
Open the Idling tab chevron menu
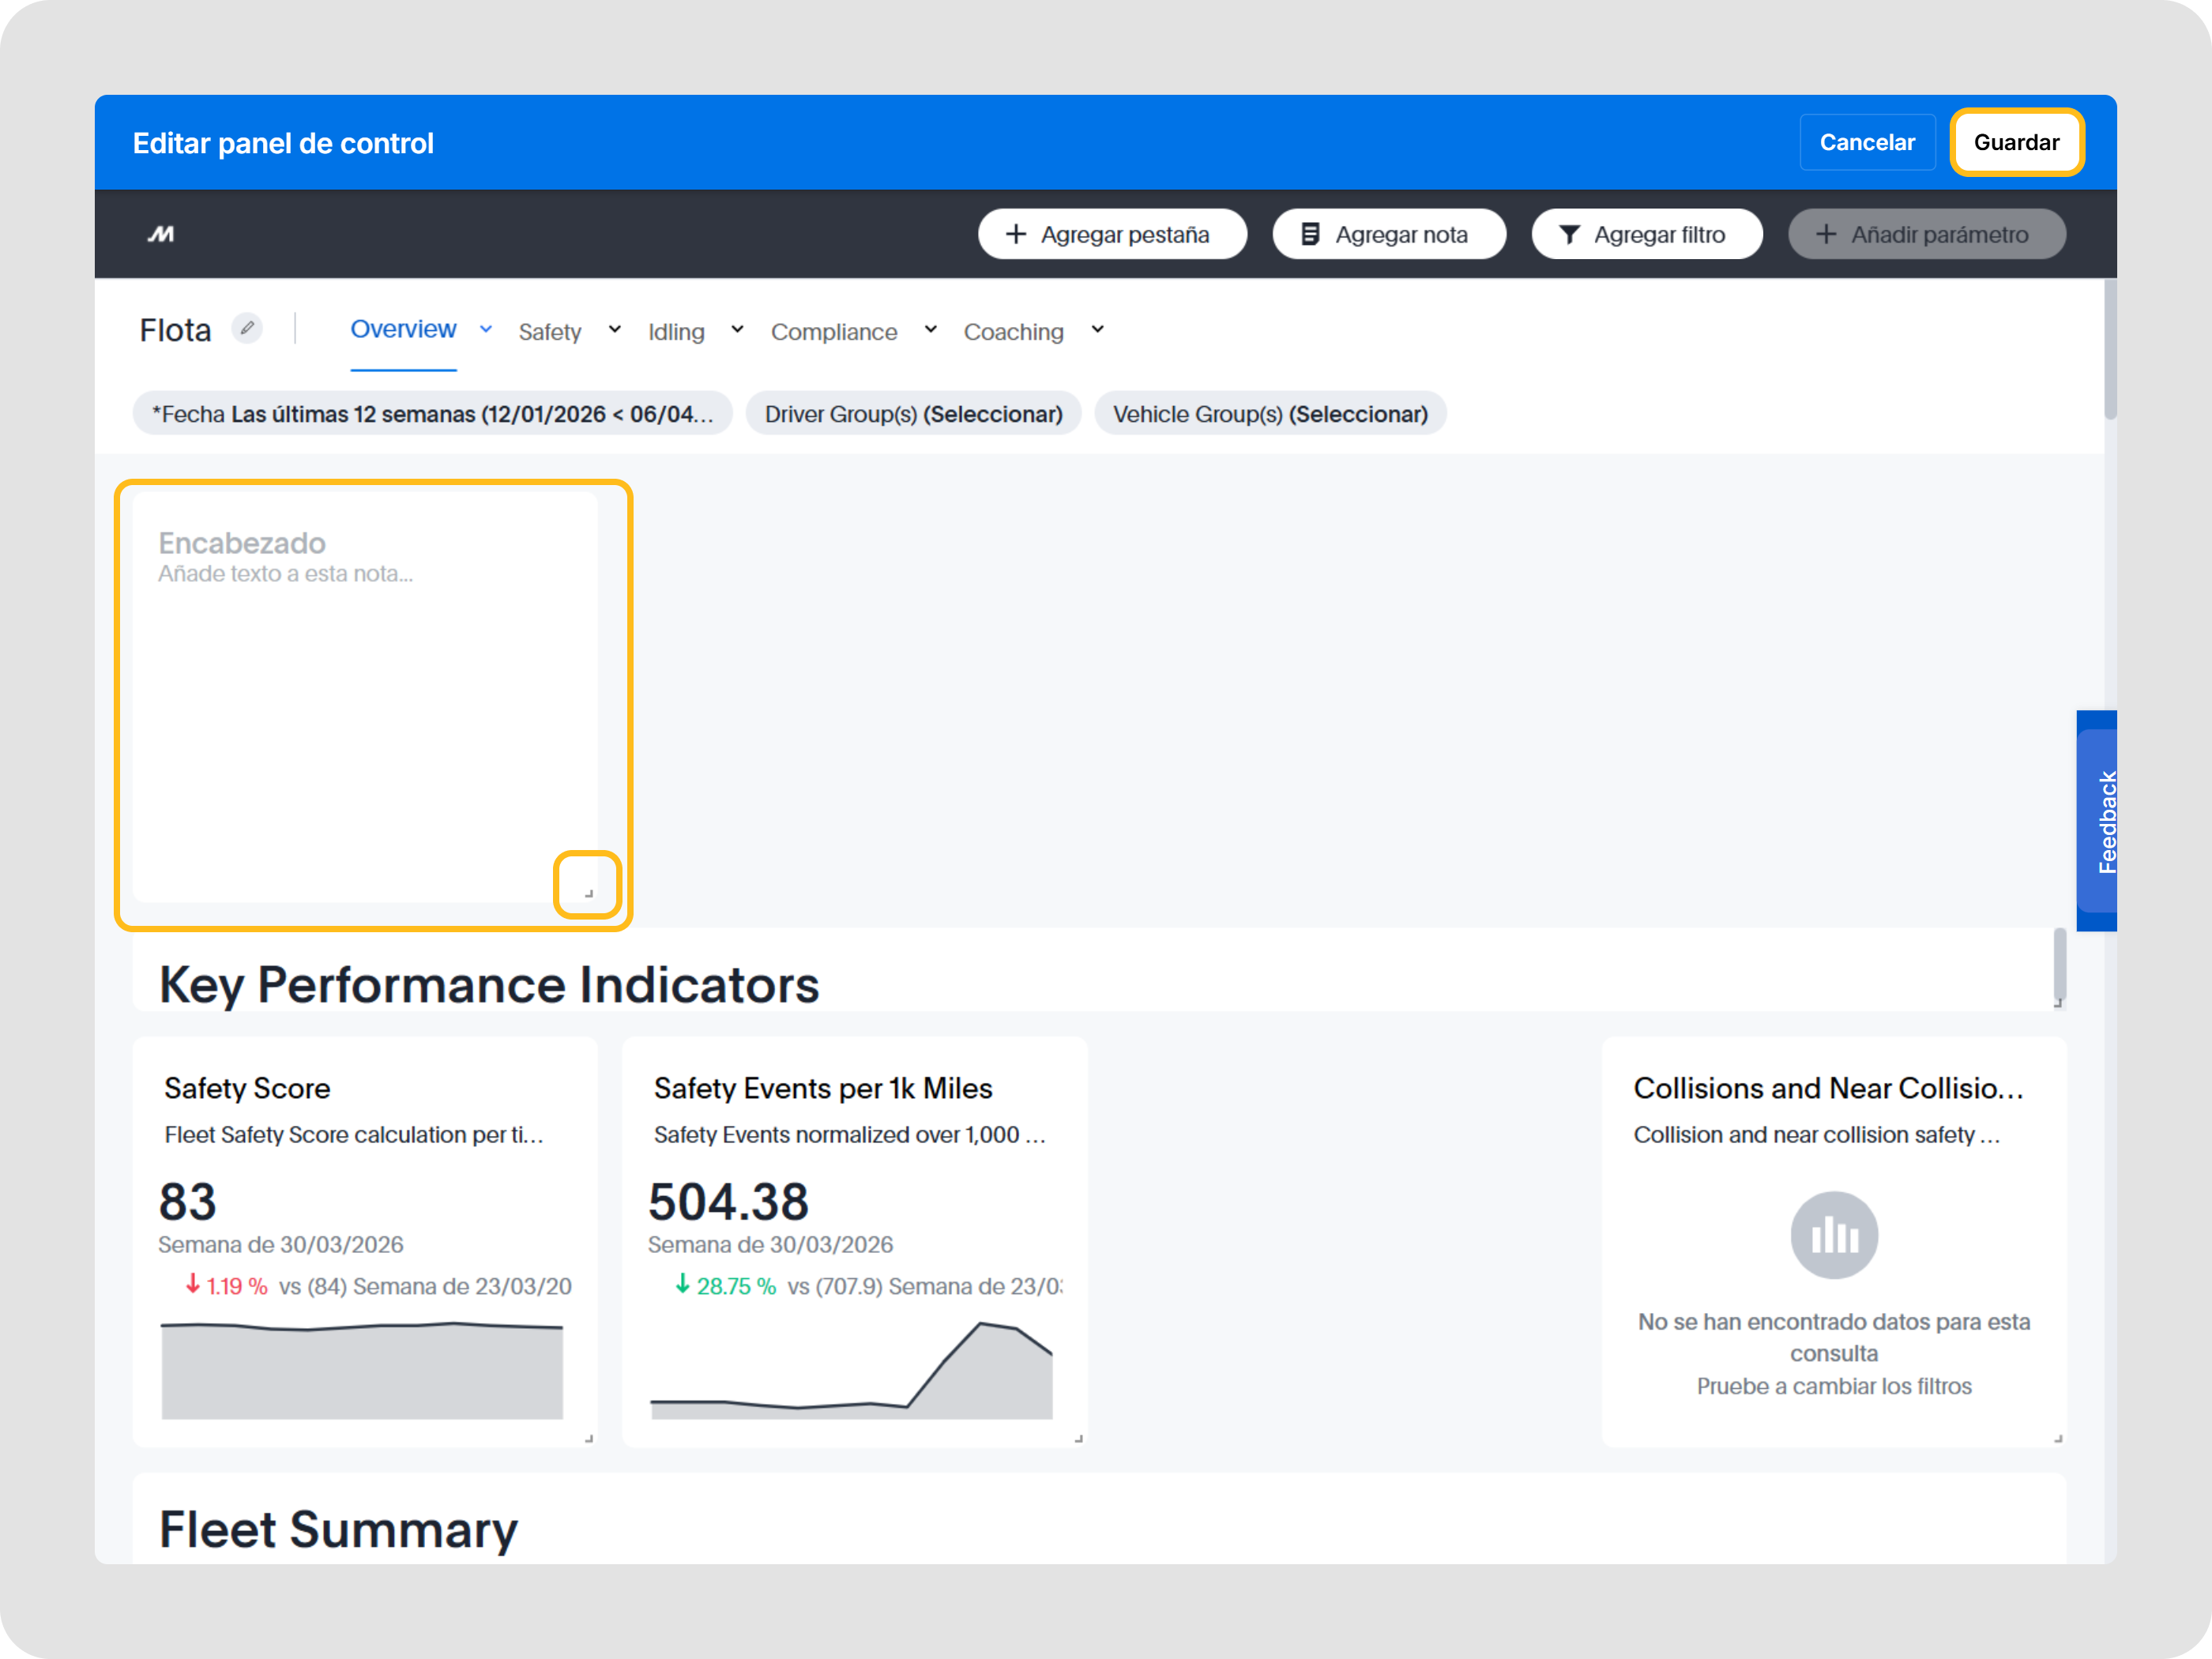point(737,329)
